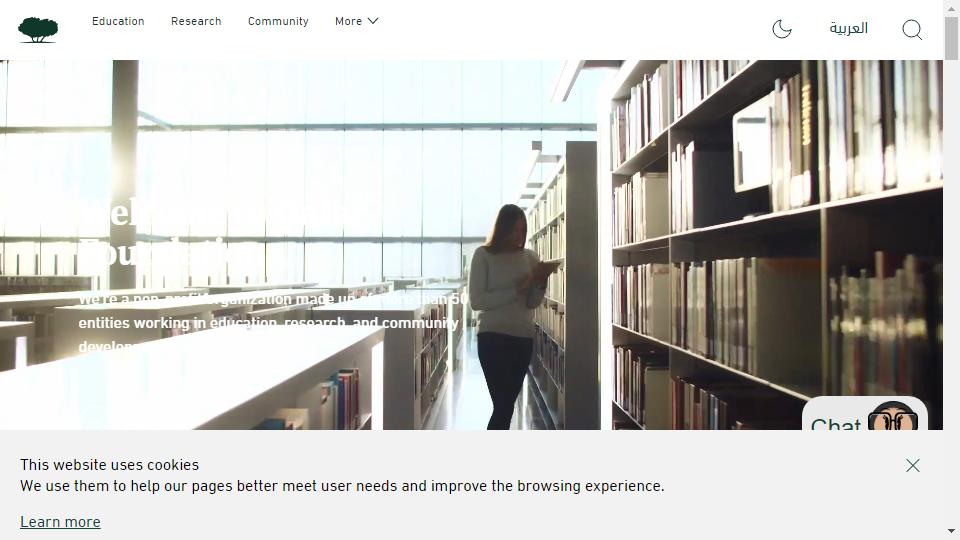The height and width of the screenshot is (540, 960).
Task: Click the non-profit organization description paragraph
Action: (273, 323)
